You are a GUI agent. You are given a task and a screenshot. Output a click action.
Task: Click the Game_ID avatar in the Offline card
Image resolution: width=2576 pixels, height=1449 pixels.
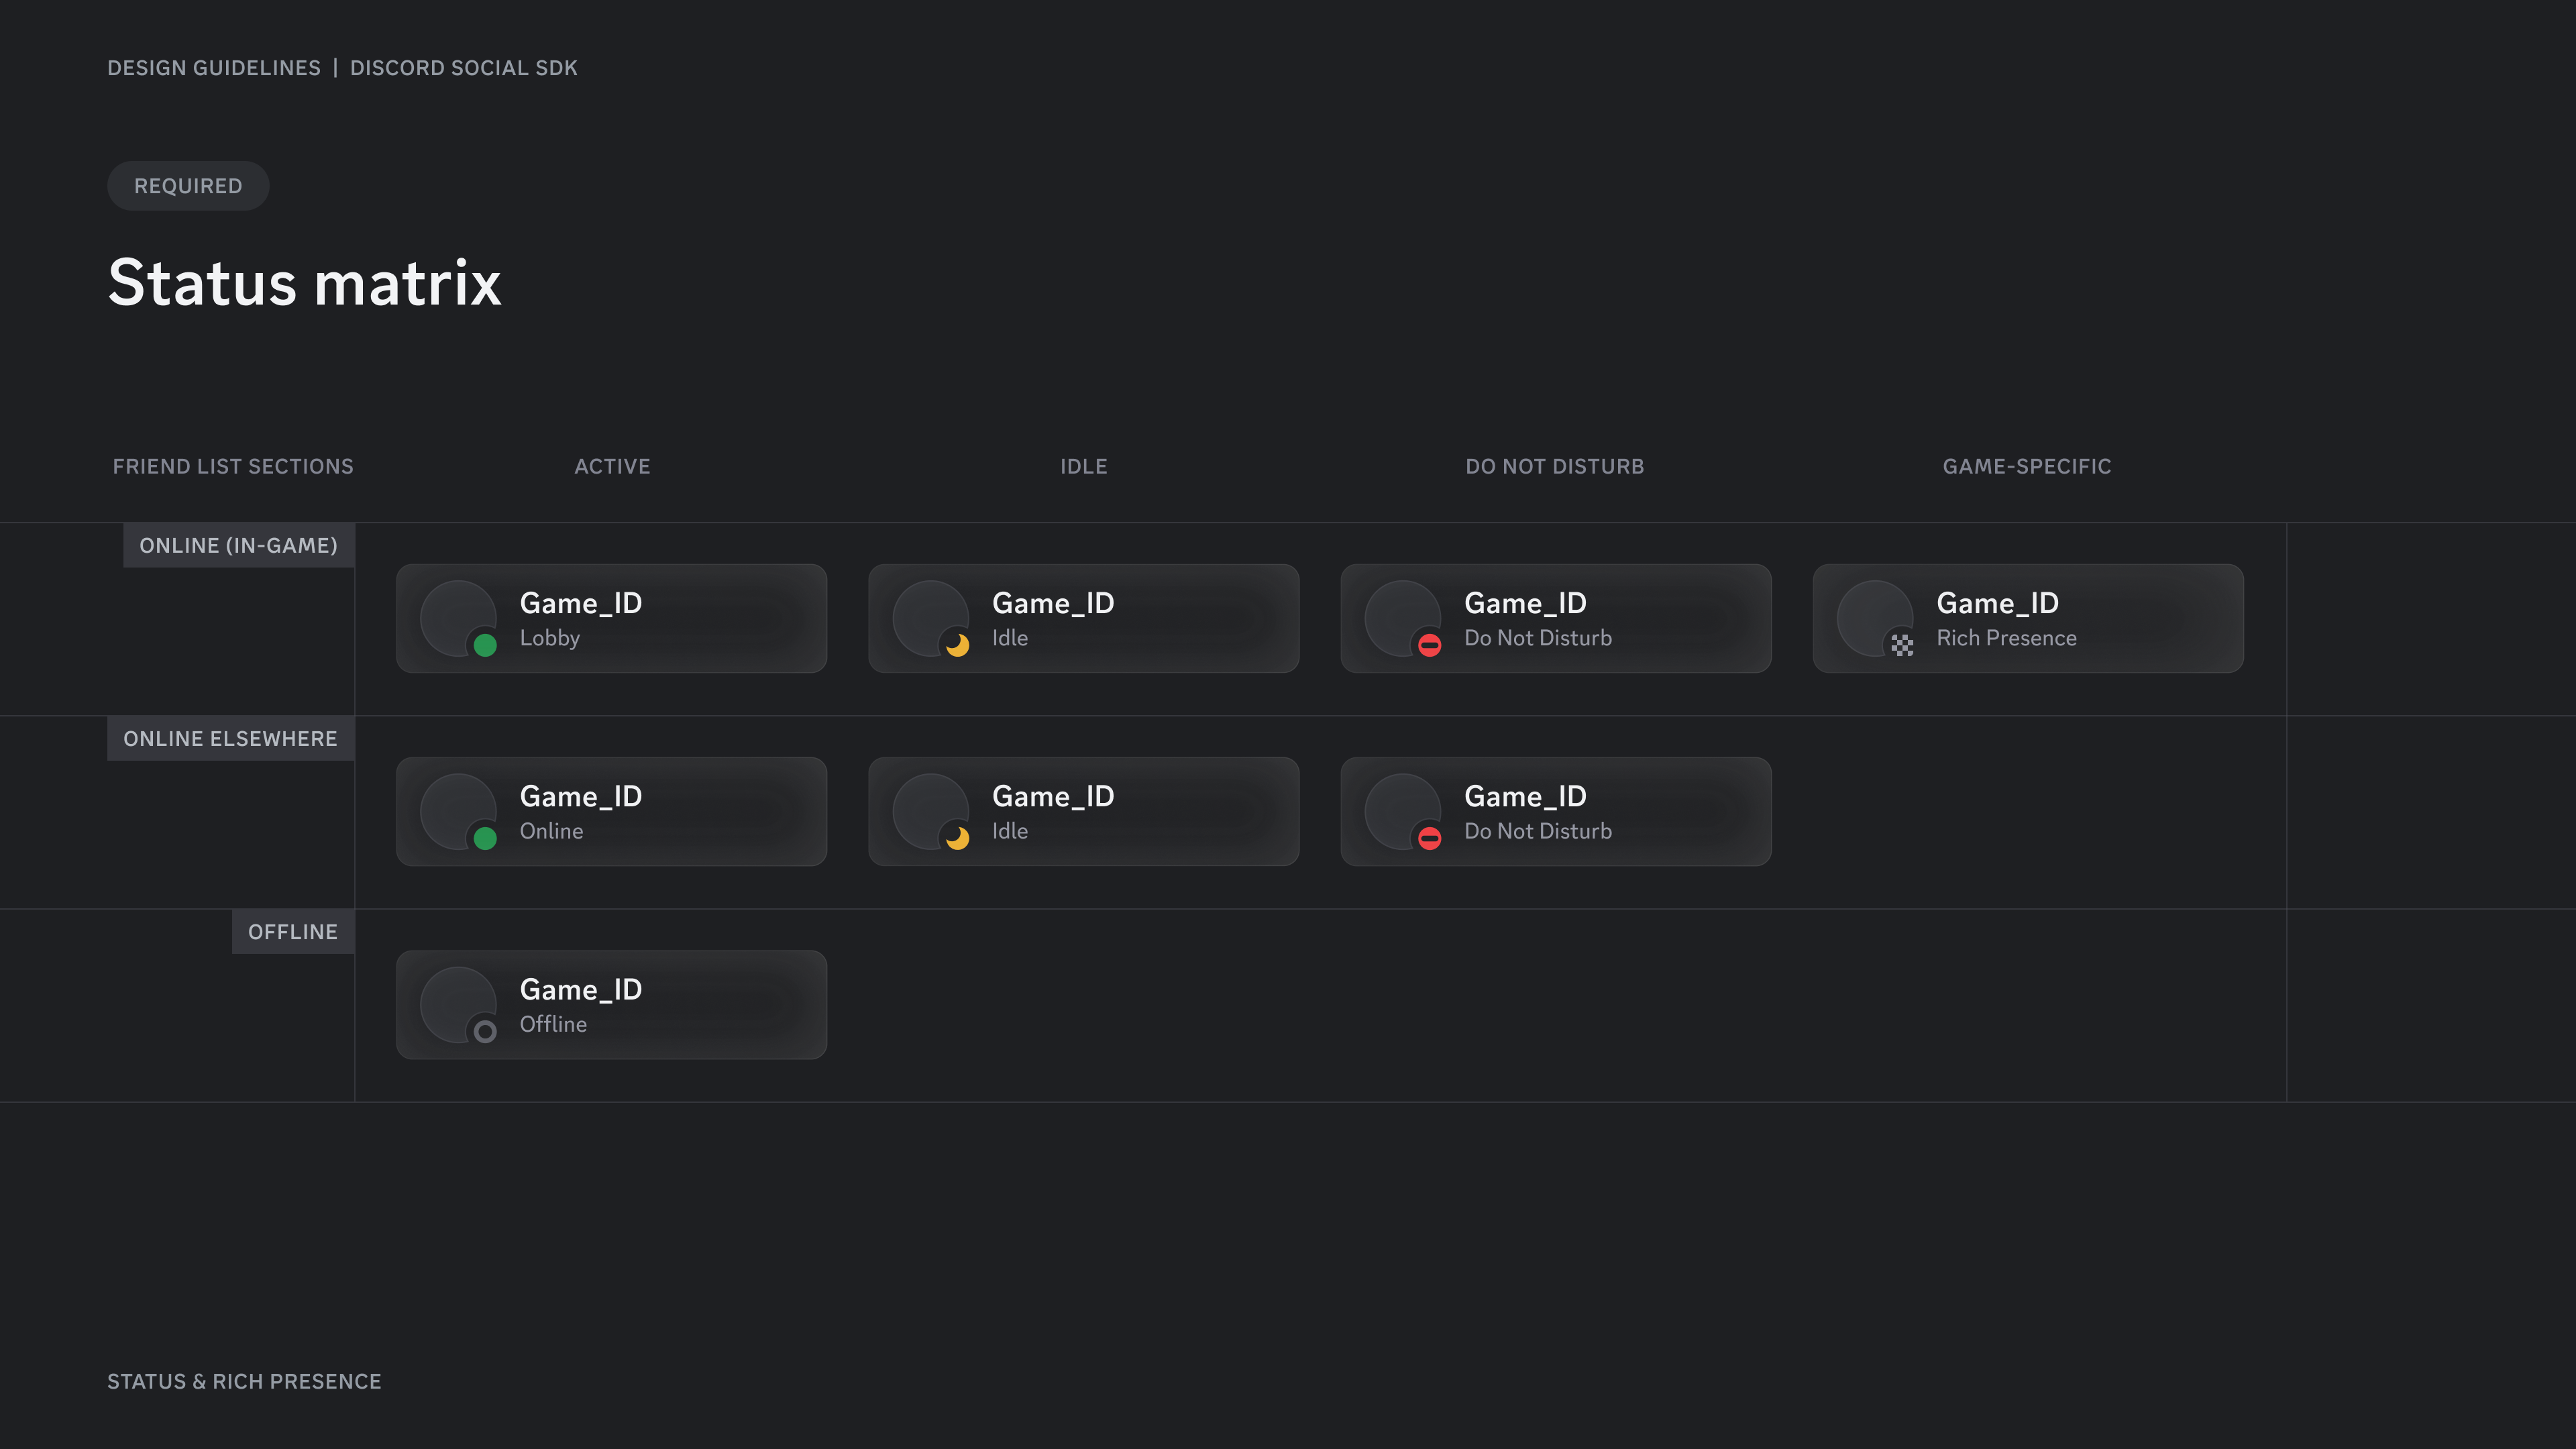tap(459, 1004)
